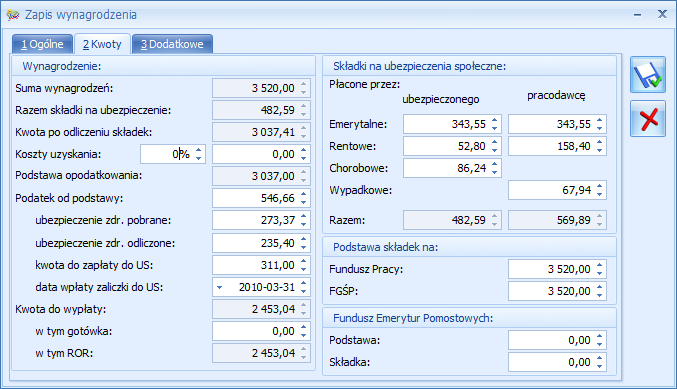Image resolution: width=677 pixels, height=389 pixels.
Task: Select the 2 Kwoty tab
Action: [102, 44]
